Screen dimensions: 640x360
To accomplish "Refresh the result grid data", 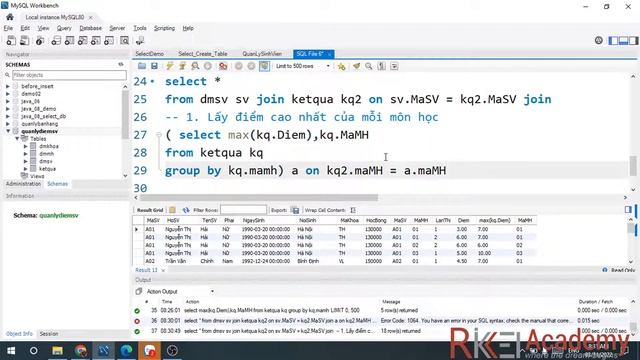I will click(186, 210).
